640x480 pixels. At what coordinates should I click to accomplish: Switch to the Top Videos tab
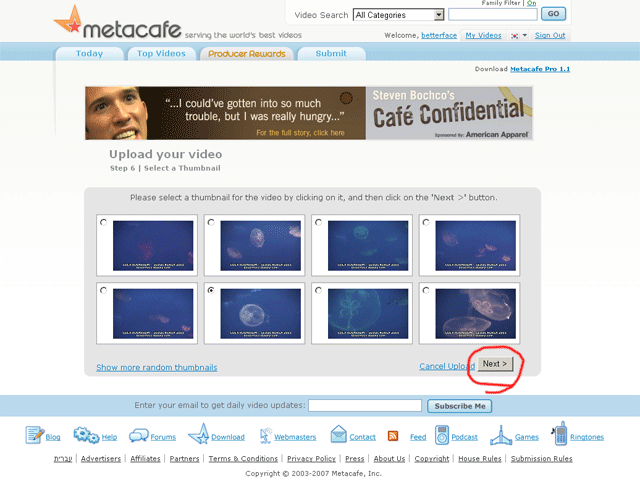(x=161, y=53)
